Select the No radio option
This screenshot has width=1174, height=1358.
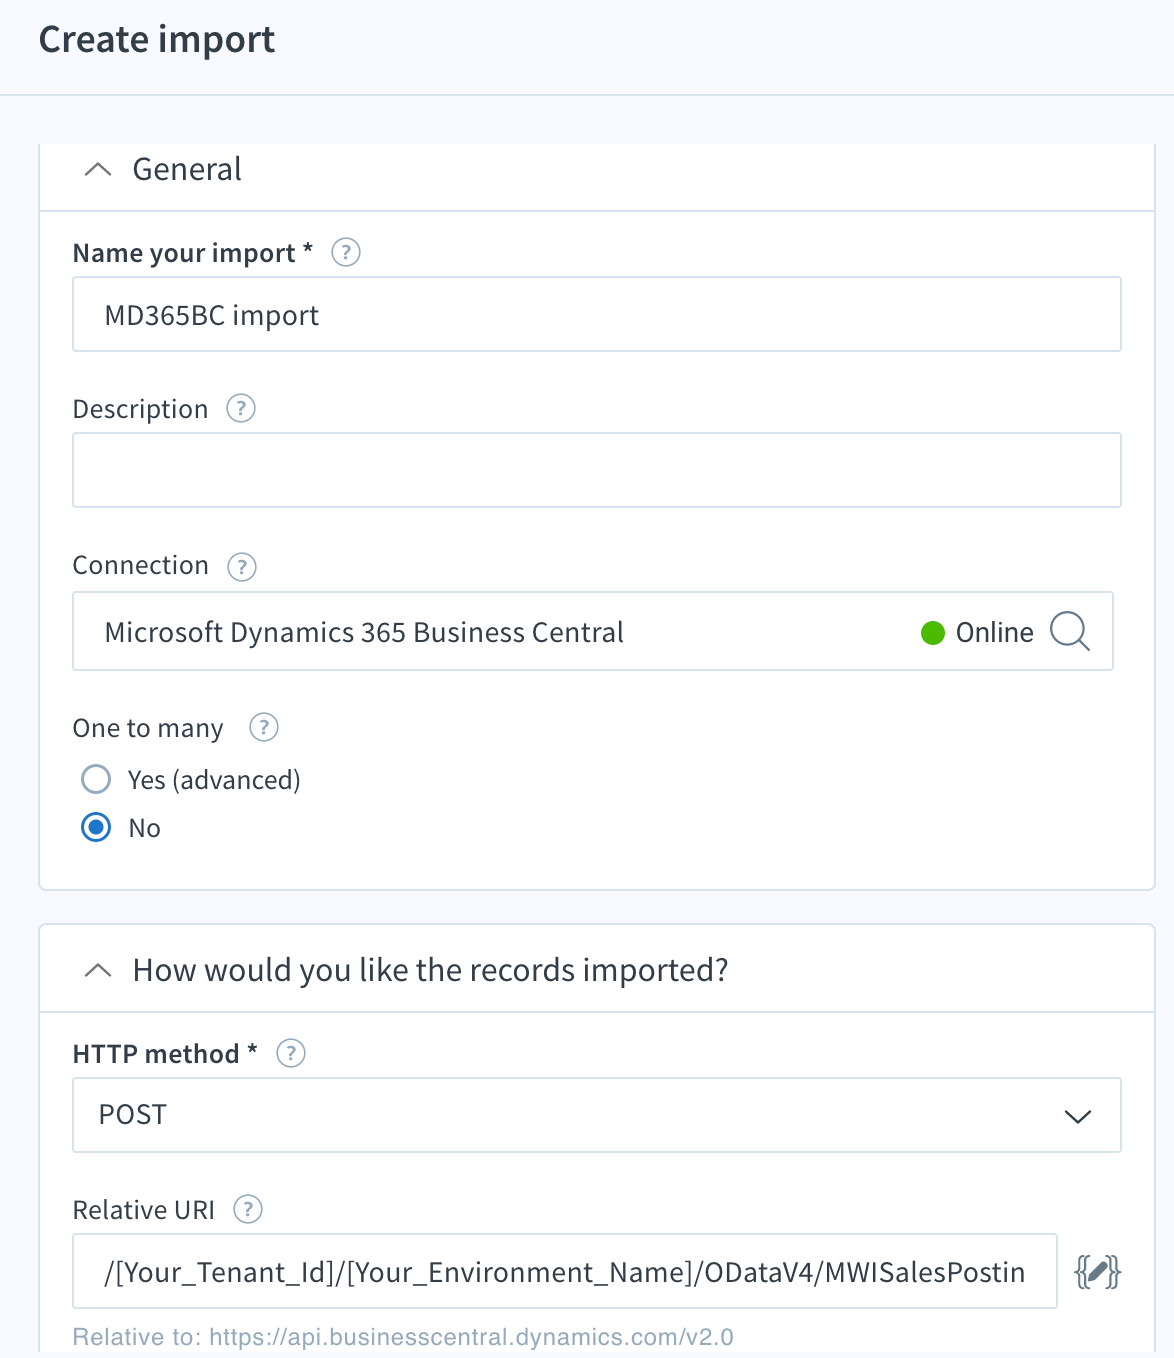(96, 827)
